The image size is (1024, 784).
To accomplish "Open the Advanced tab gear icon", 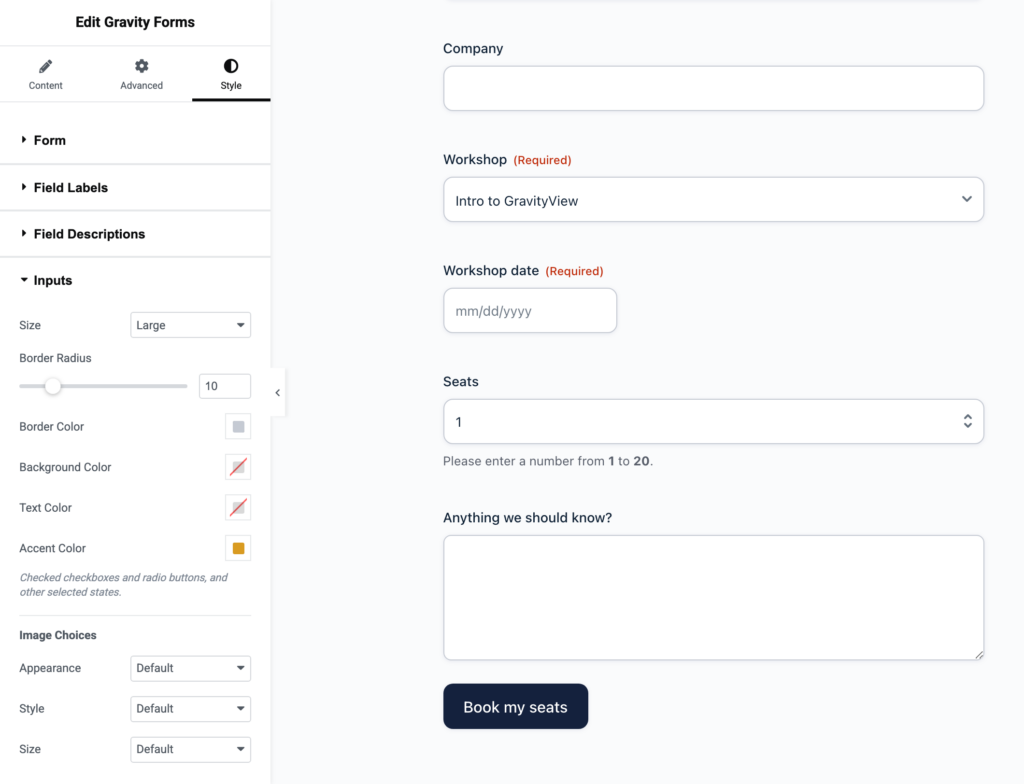I will [x=141, y=66].
